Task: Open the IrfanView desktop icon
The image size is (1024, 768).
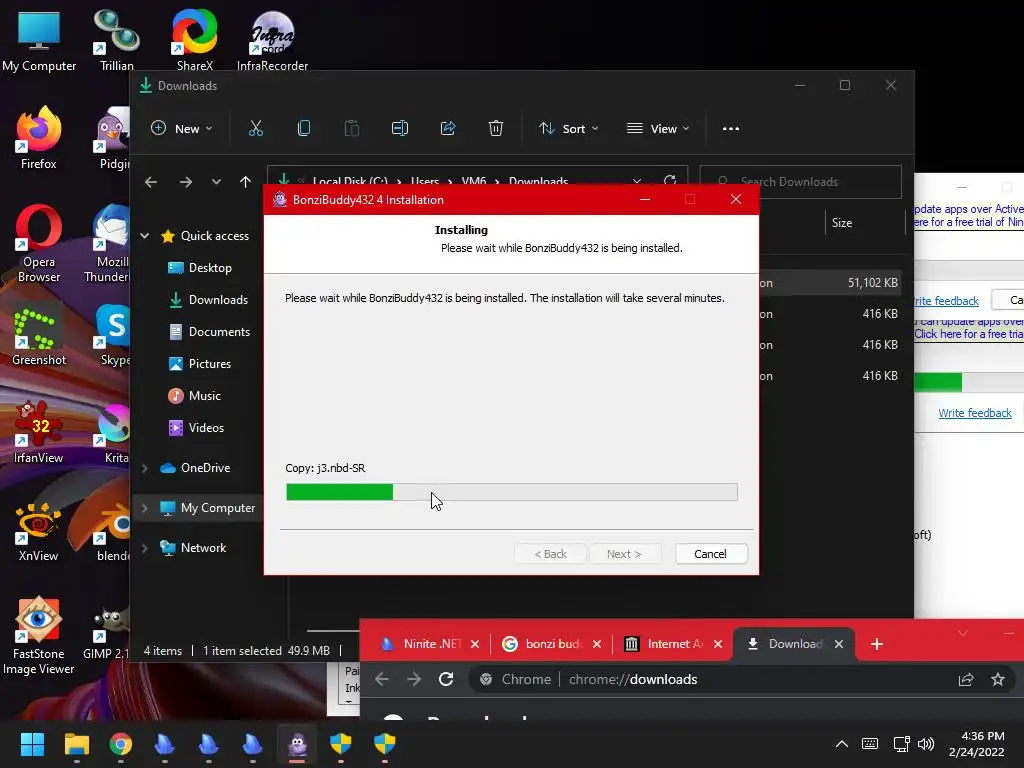Action: (x=39, y=432)
